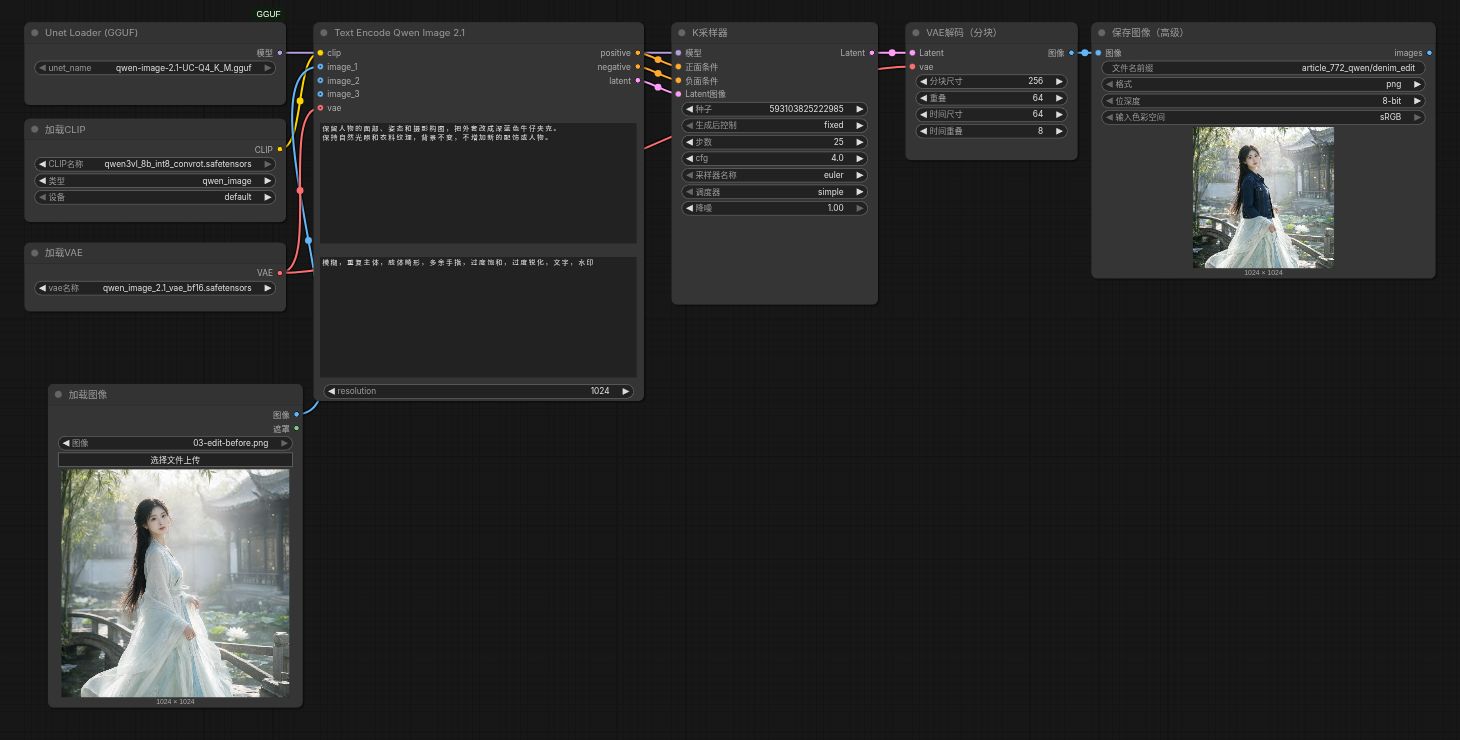Image resolution: width=1460 pixels, height=740 pixels.
Task: Focus the positive prompt text box
Action: 478,182
